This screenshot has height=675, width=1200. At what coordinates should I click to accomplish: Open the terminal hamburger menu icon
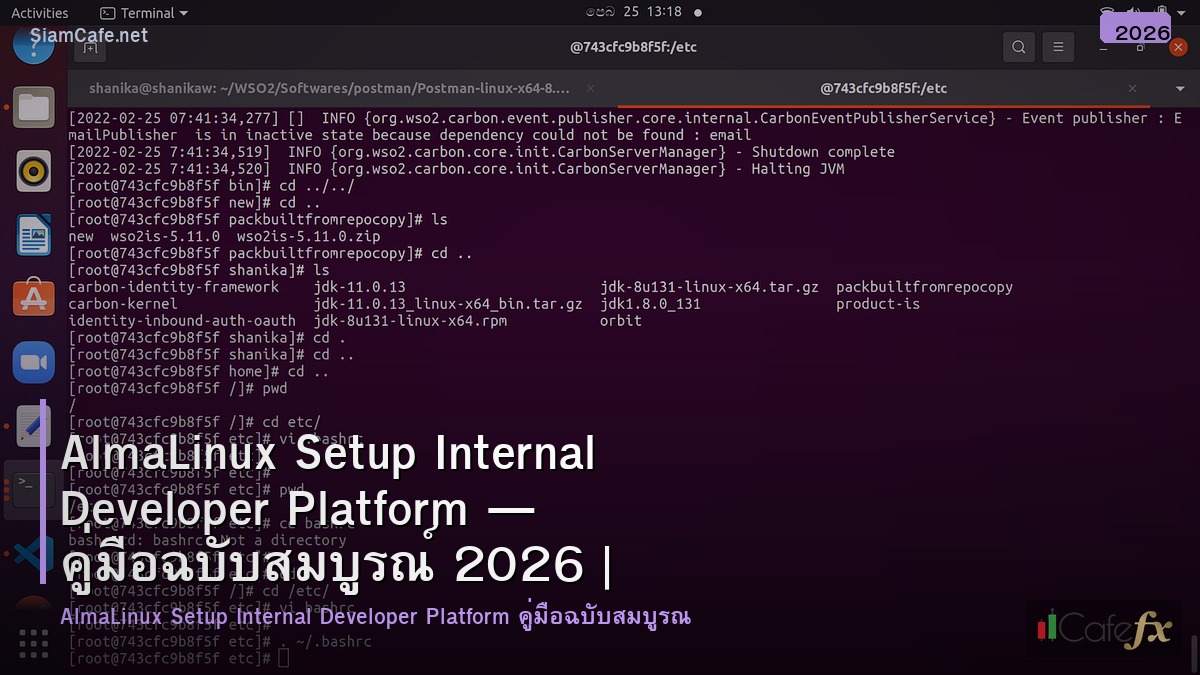pyautogui.click(x=1058, y=47)
